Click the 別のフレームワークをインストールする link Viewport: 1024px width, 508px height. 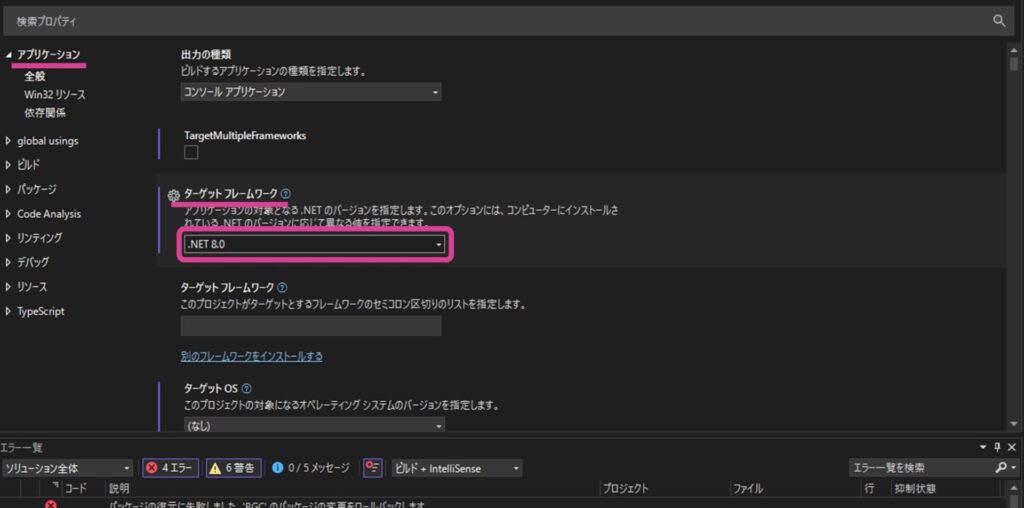[x=251, y=356]
